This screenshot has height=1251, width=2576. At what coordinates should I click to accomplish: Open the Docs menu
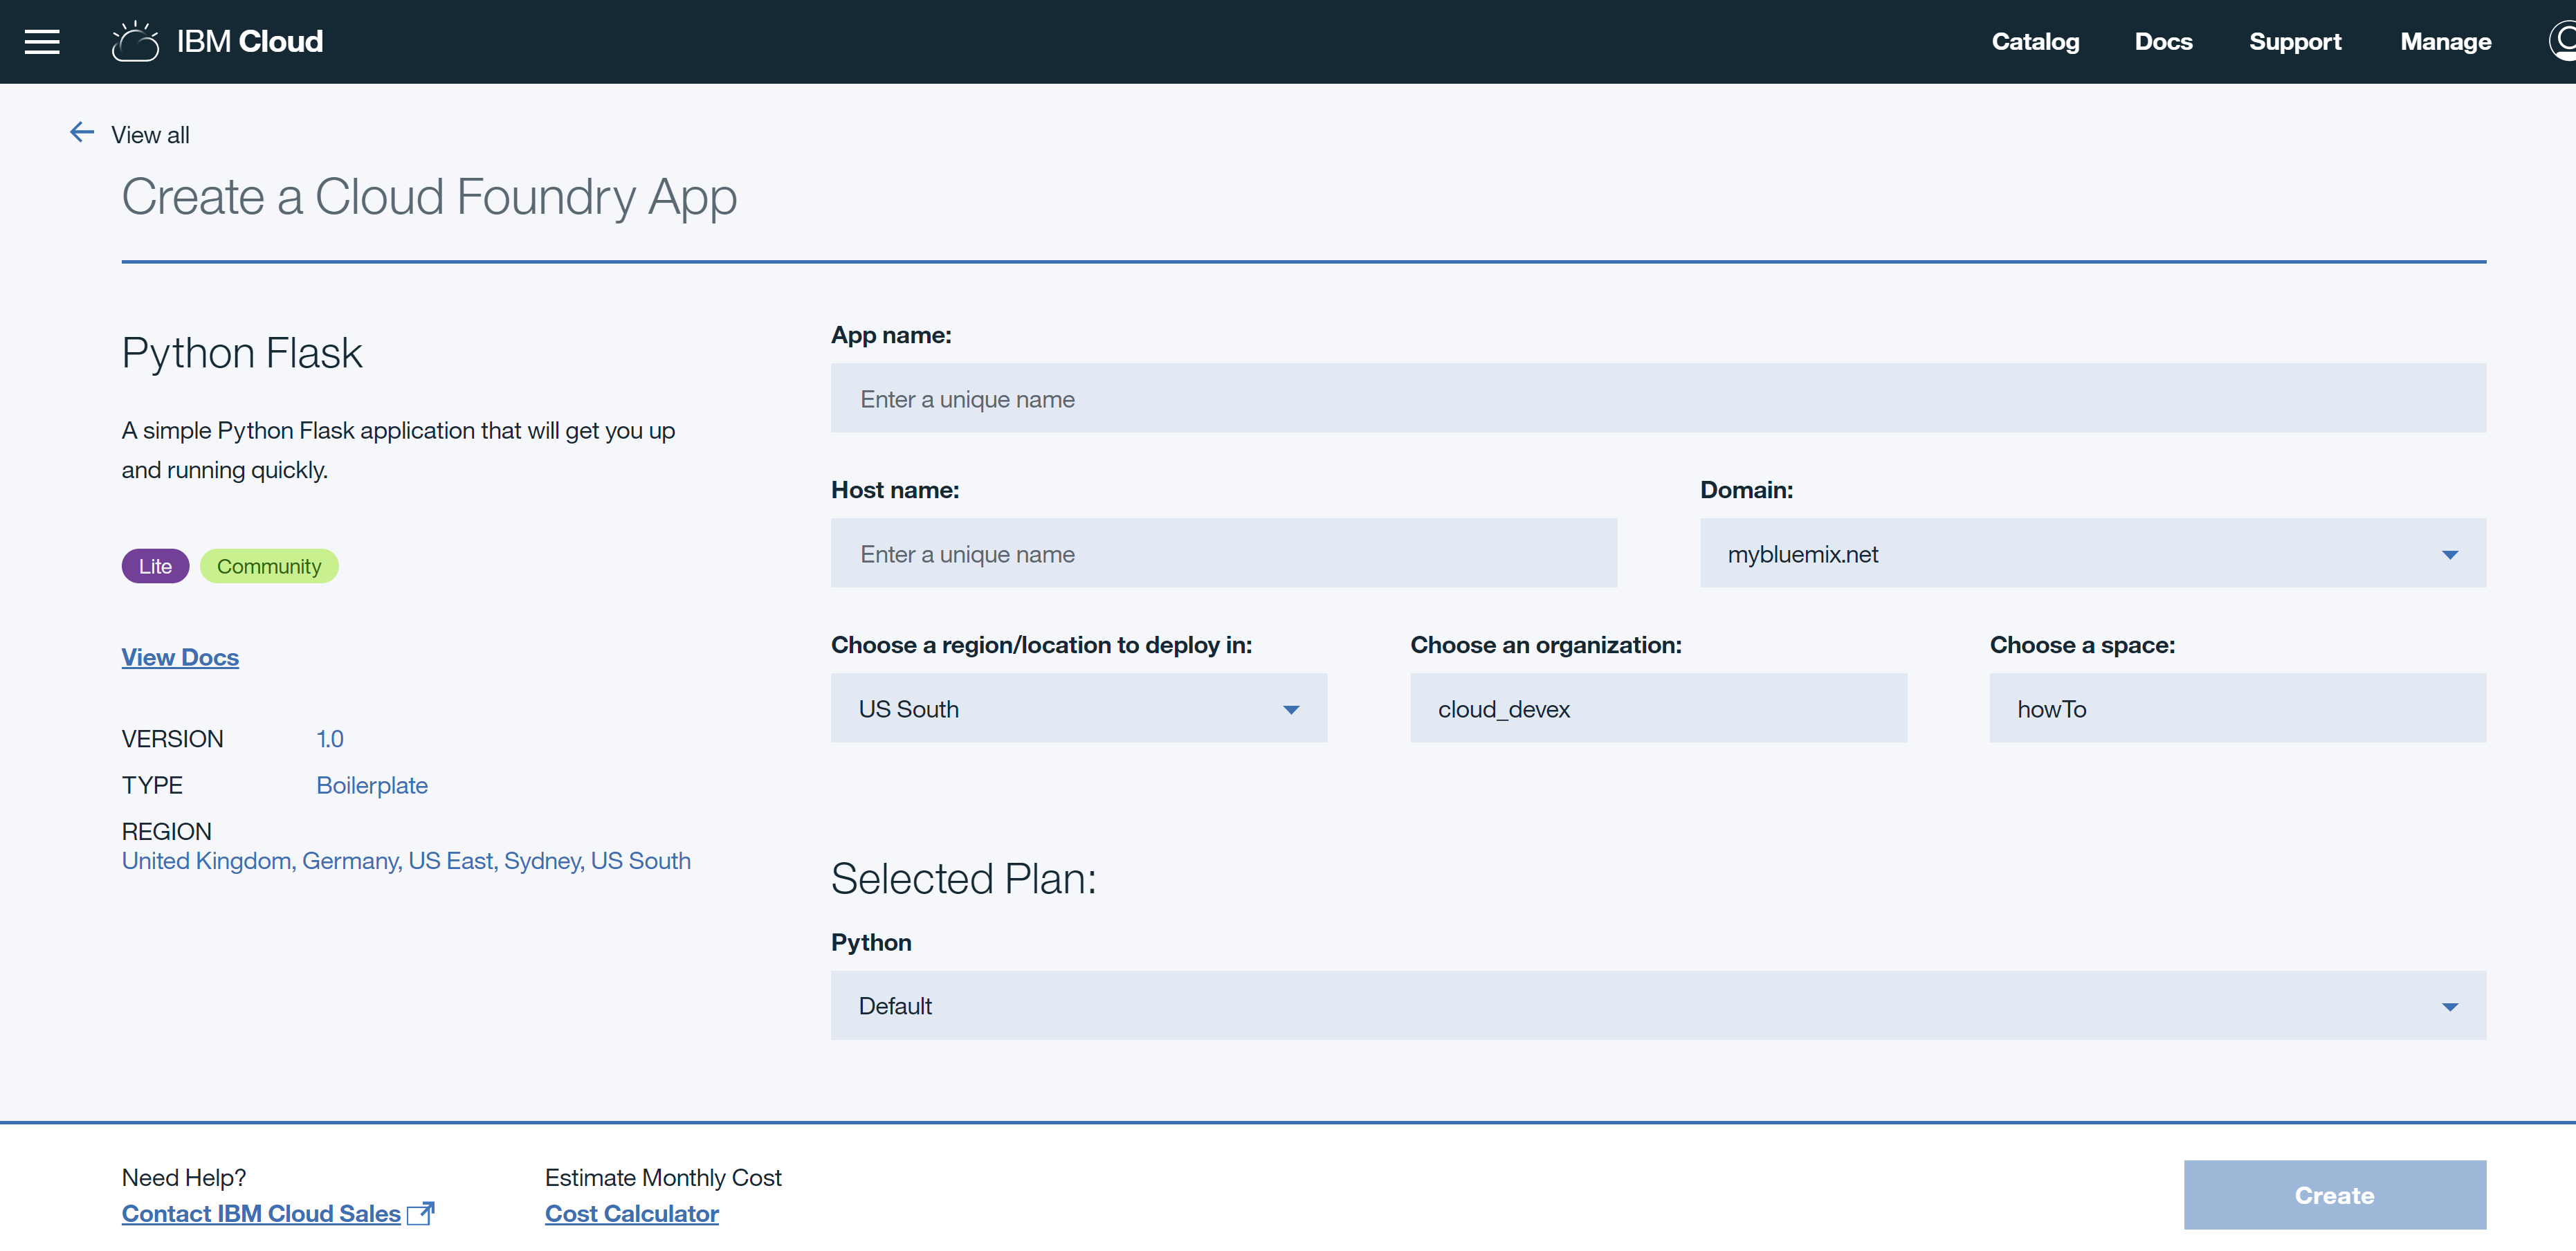coord(2163,41)
